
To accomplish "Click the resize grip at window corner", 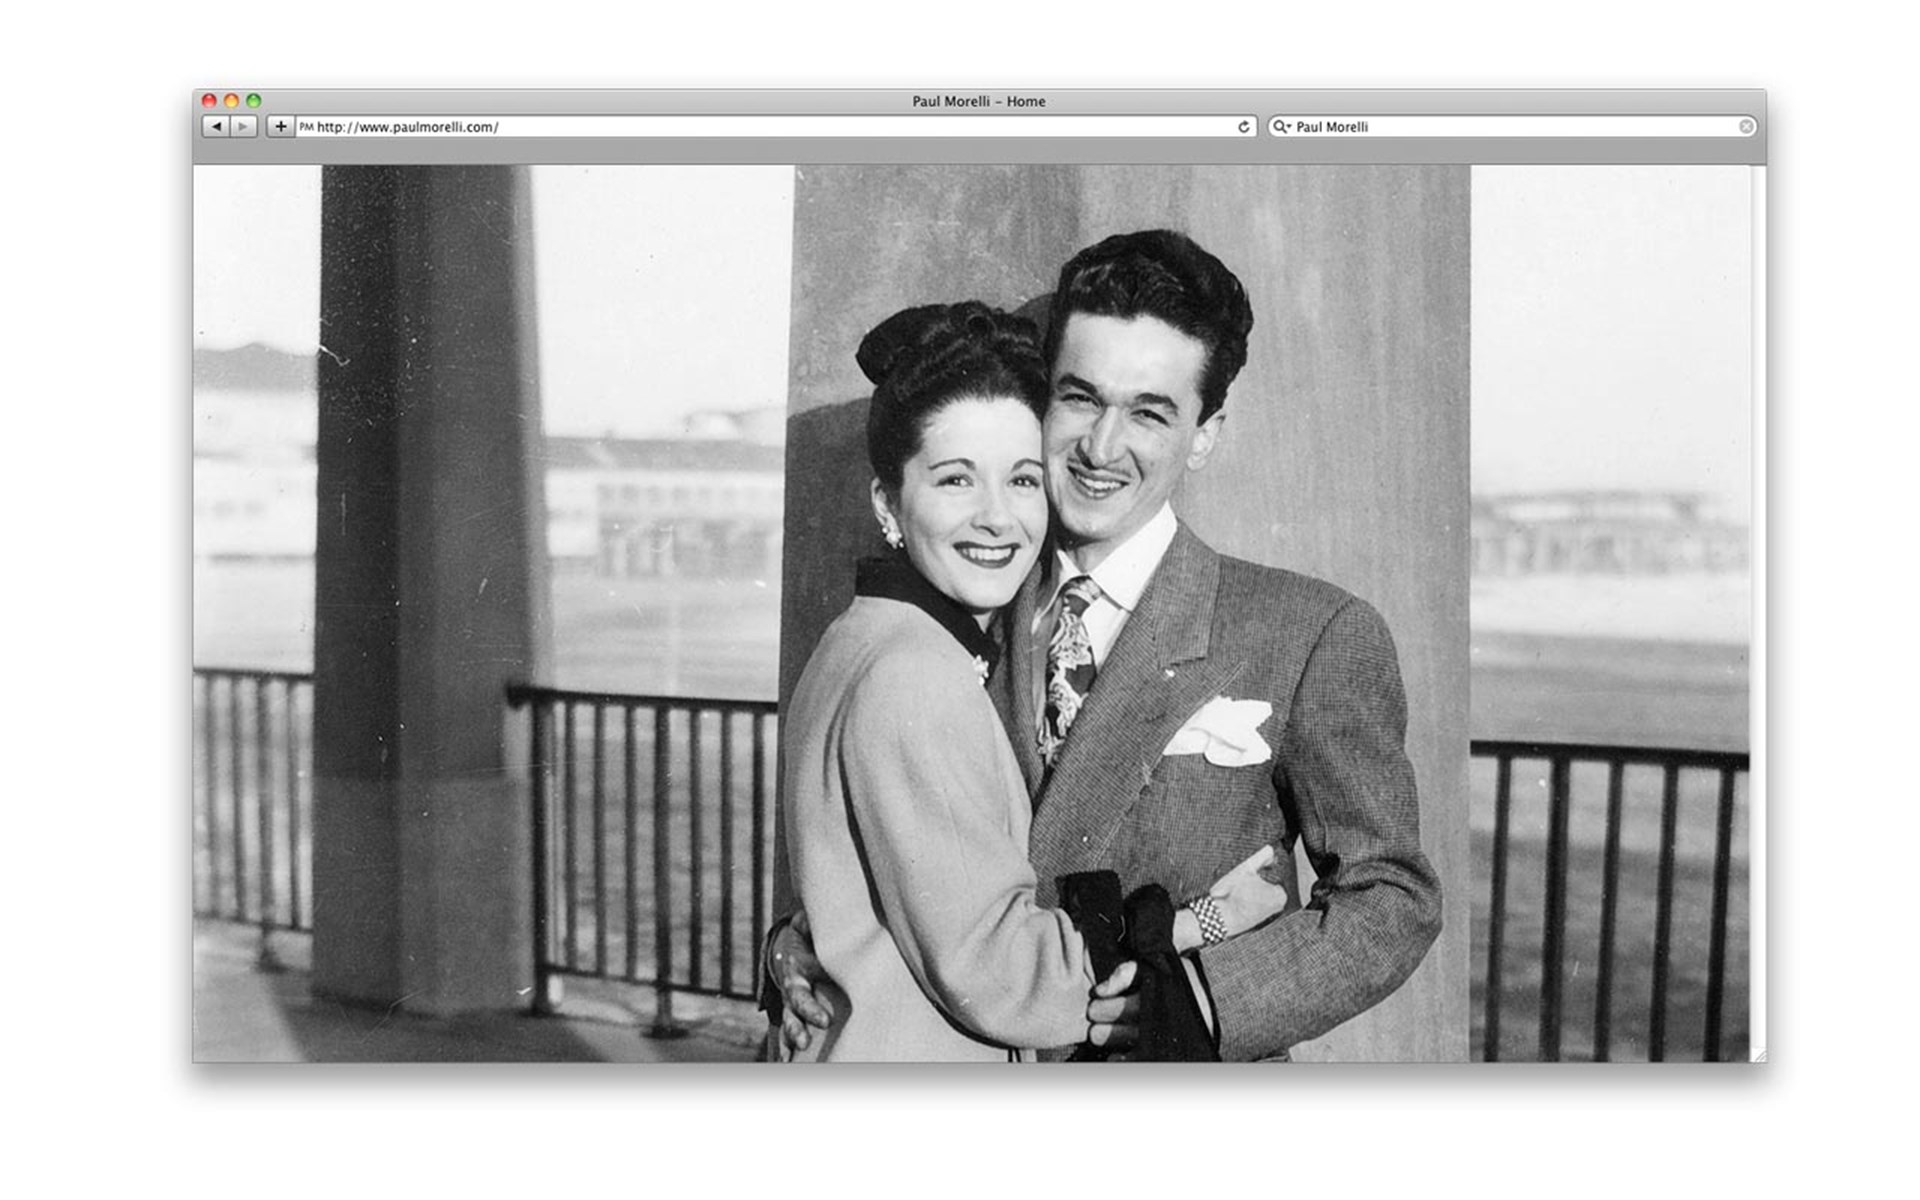I will coord(1758,1055).
